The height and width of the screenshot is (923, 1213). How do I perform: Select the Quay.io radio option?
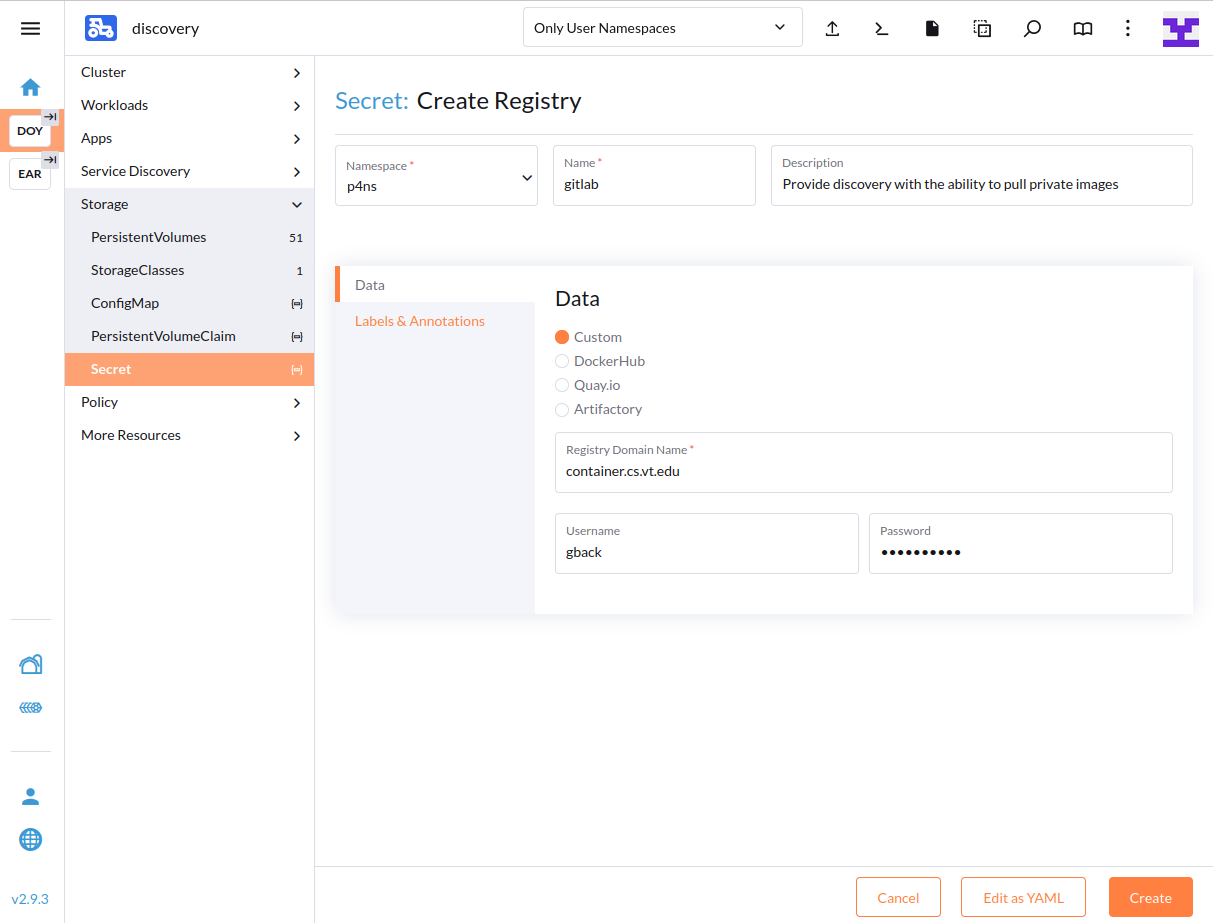(x=562, y=385)
